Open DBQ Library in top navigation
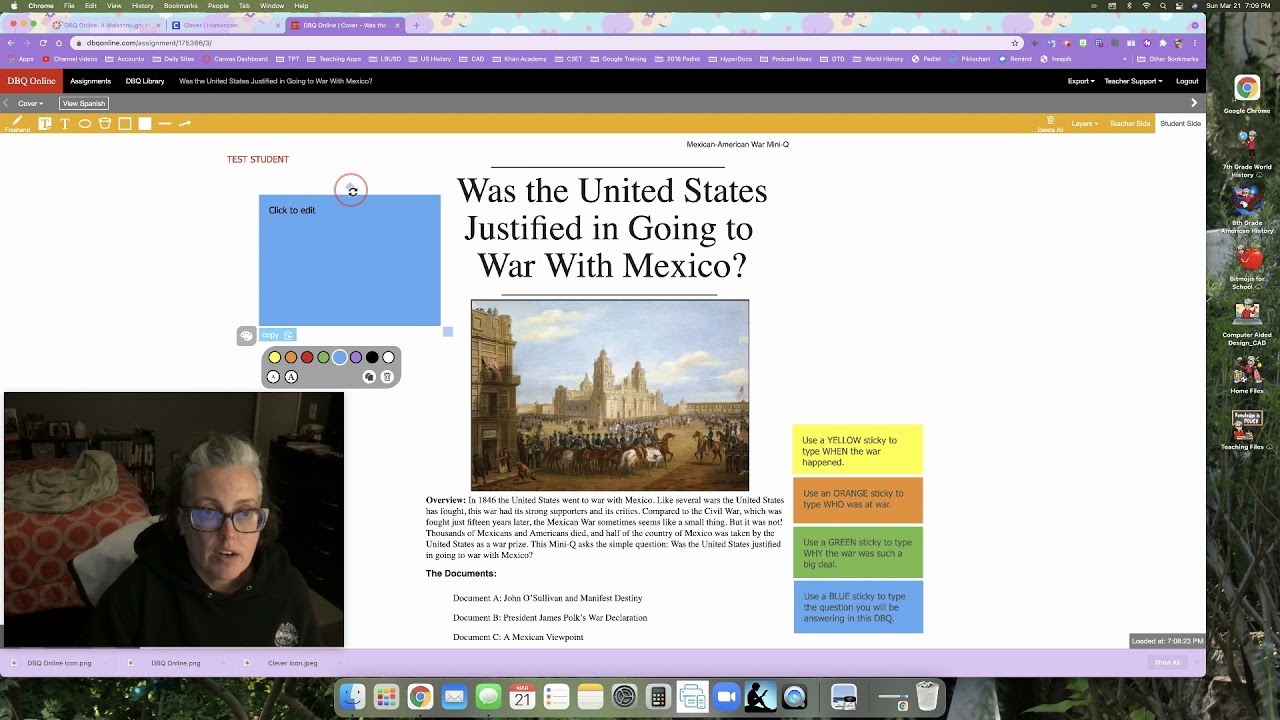This screenshot has height=720, width=1280. click(145, 81)
